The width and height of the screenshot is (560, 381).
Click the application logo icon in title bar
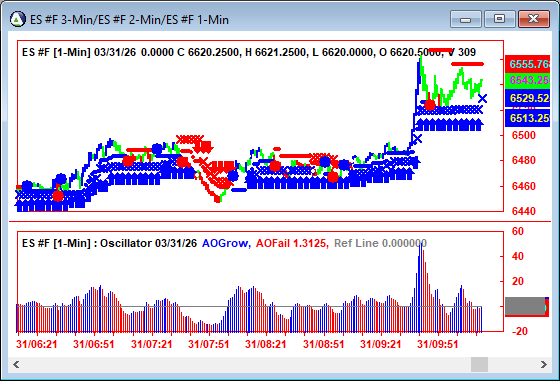click(x=18, y=19)
